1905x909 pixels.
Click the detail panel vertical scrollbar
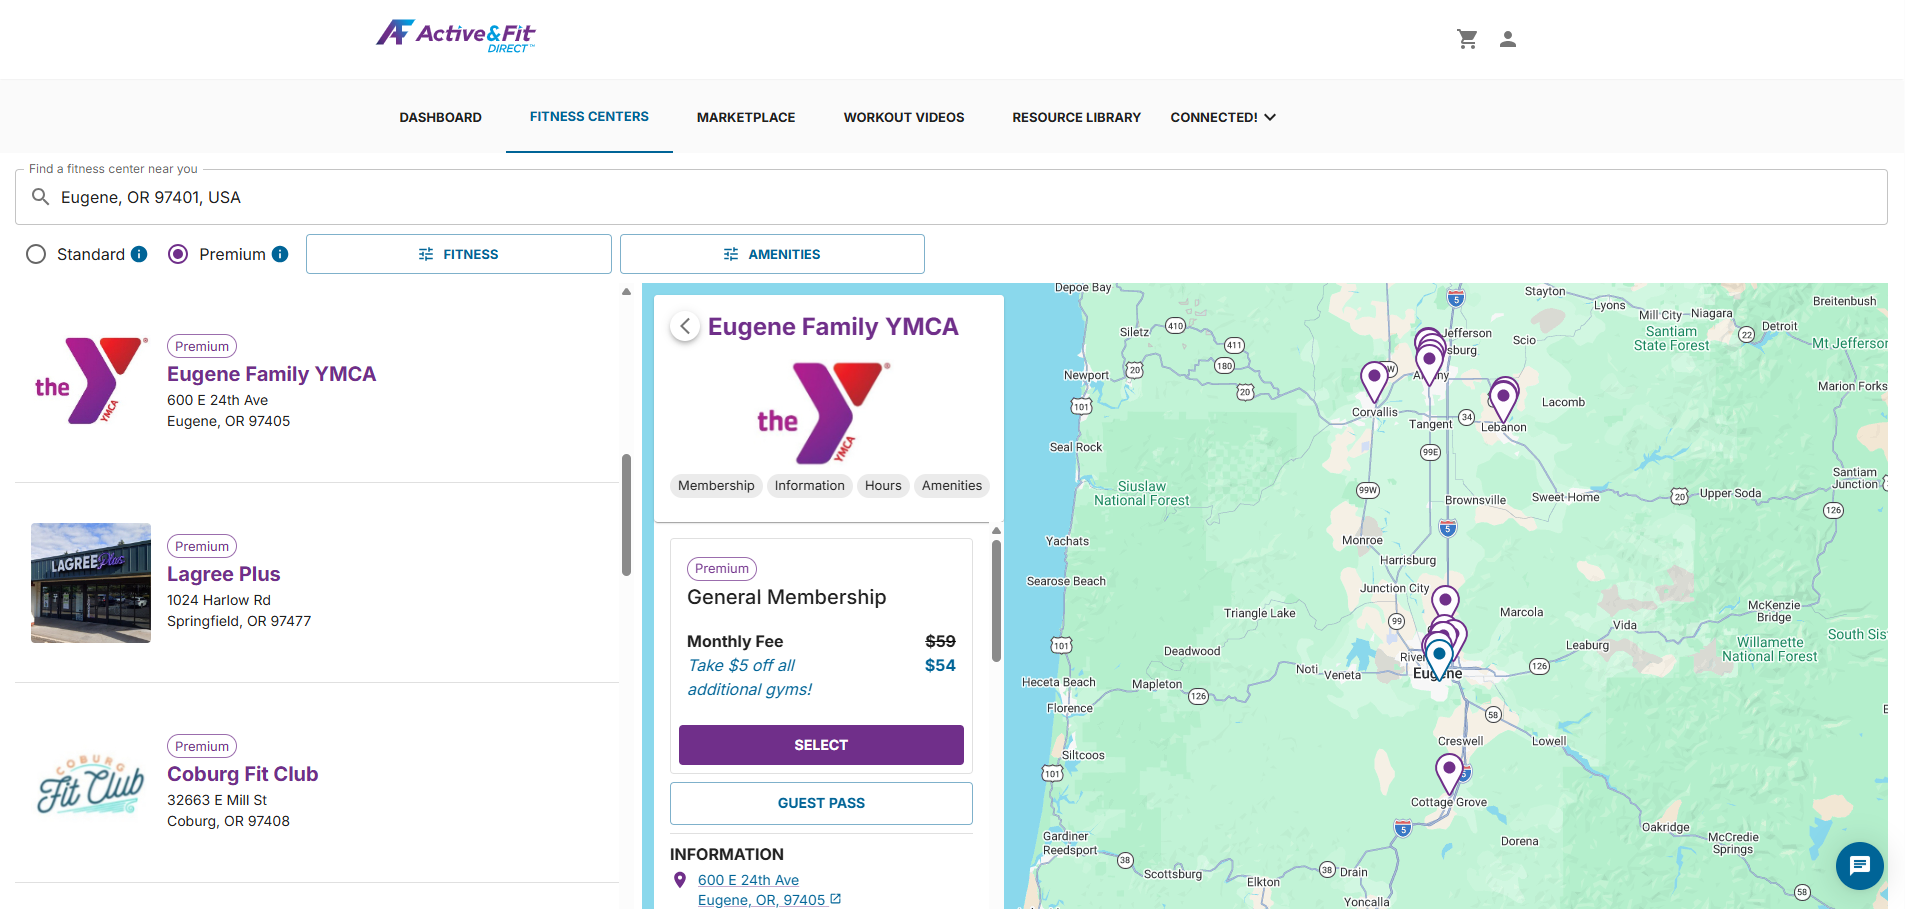click(x=996, y=601)
